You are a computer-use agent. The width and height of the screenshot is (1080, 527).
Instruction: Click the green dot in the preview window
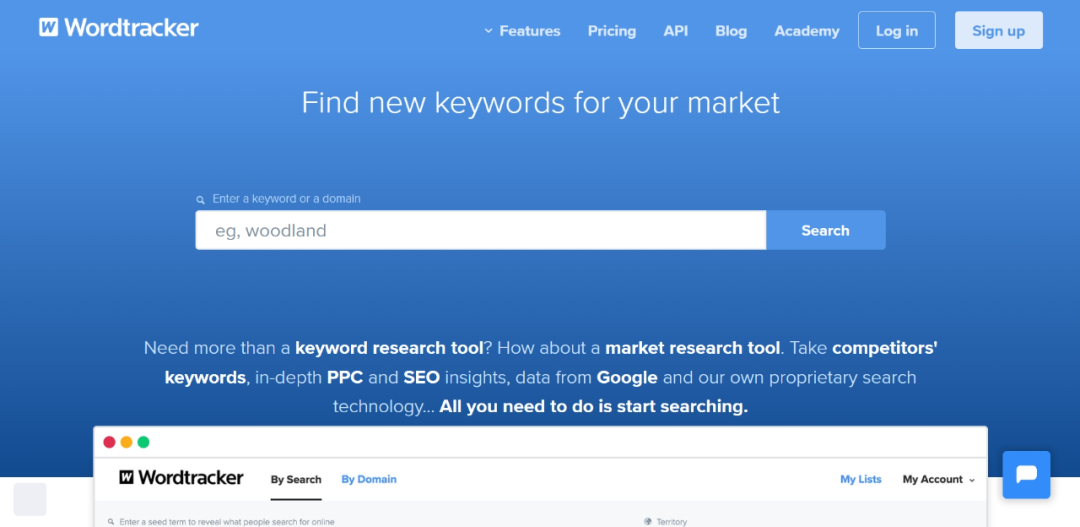point(143,442)
